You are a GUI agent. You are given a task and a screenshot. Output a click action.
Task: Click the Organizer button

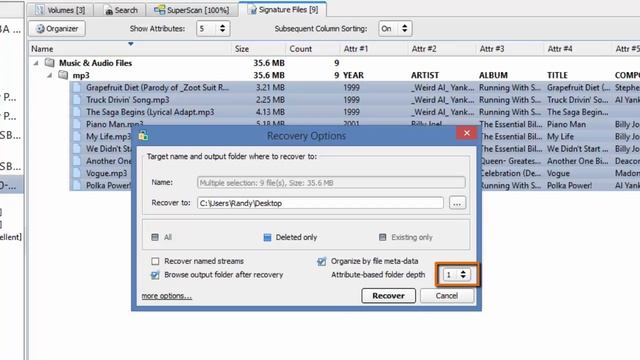(x=57, y=29)
